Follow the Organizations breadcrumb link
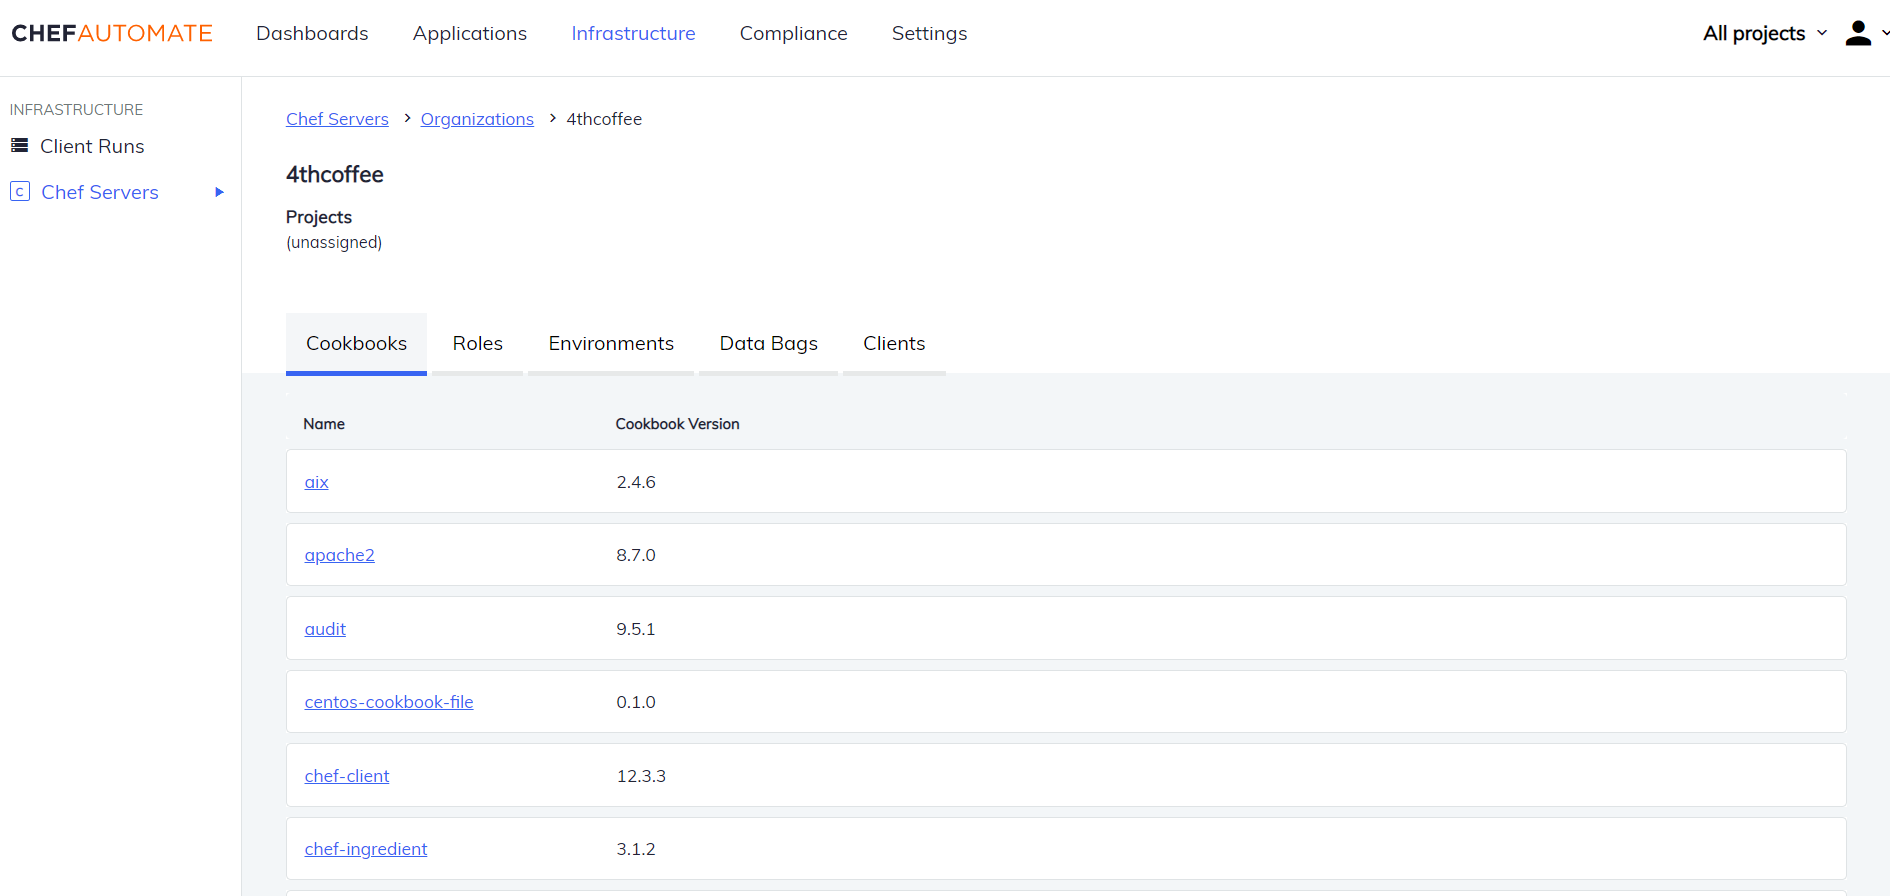Screen dimensions: 1890x896 477,119
